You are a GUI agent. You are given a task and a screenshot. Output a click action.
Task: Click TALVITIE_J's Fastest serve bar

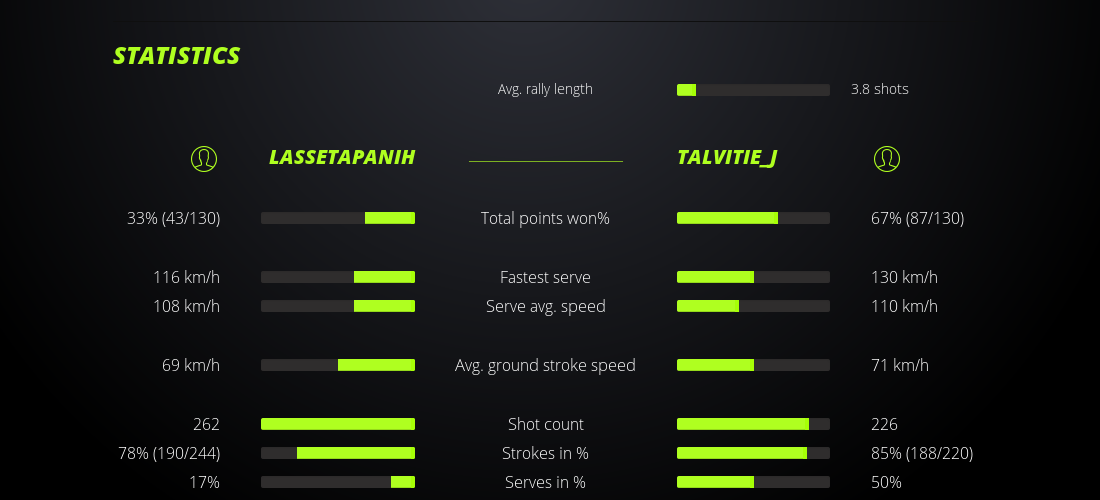tap(753, 277)
